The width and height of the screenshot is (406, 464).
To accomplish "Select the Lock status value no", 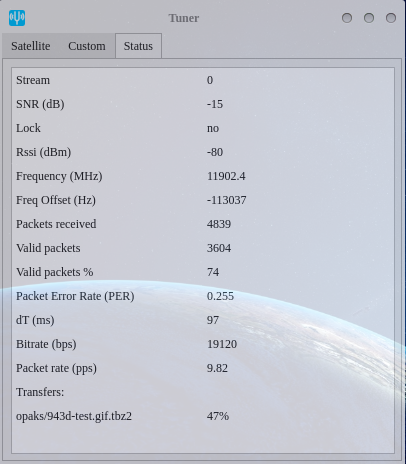I will coord(213,128).
